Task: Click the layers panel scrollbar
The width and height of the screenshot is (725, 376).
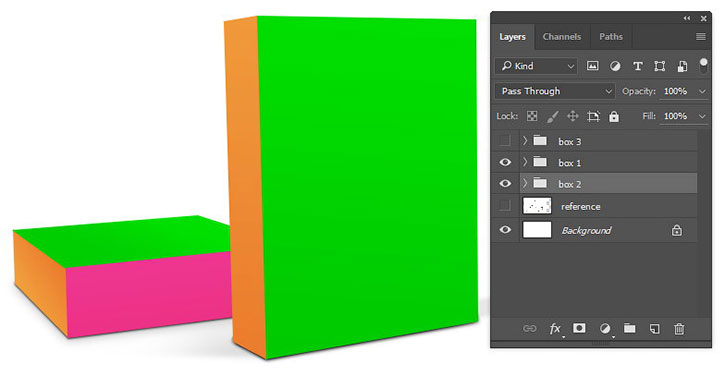Action: pyautogui.click(x=704, y=222)
